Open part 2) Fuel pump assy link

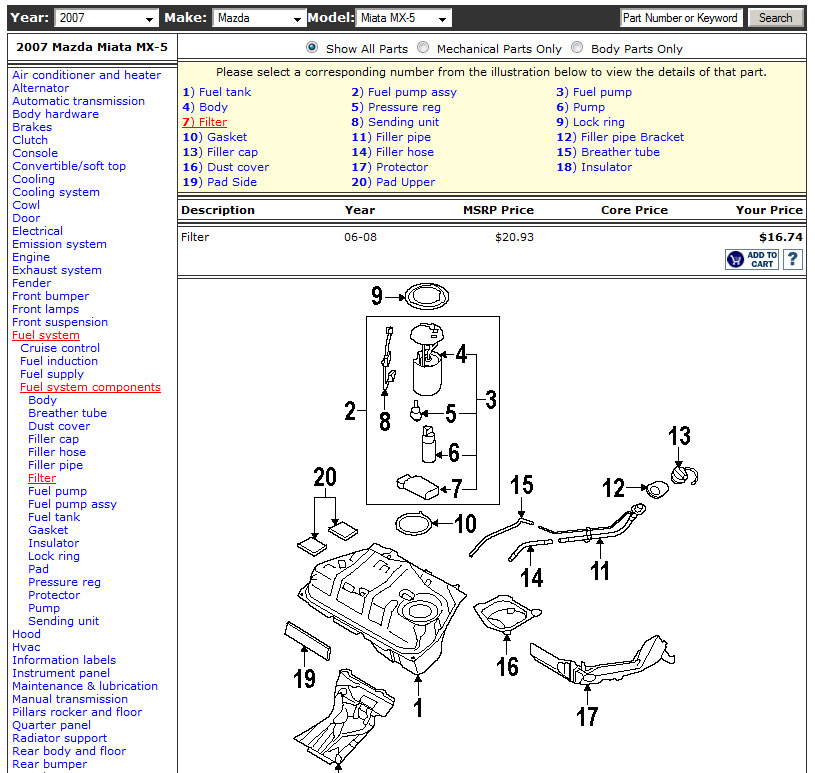point(404,92)
